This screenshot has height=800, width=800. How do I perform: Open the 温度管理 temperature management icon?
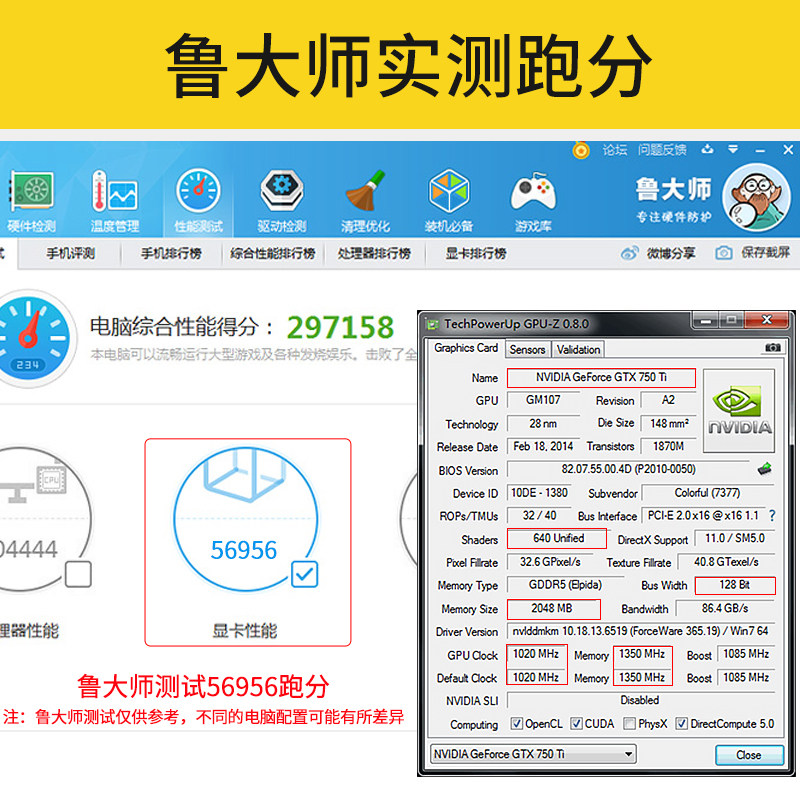[x=115, y=191]
